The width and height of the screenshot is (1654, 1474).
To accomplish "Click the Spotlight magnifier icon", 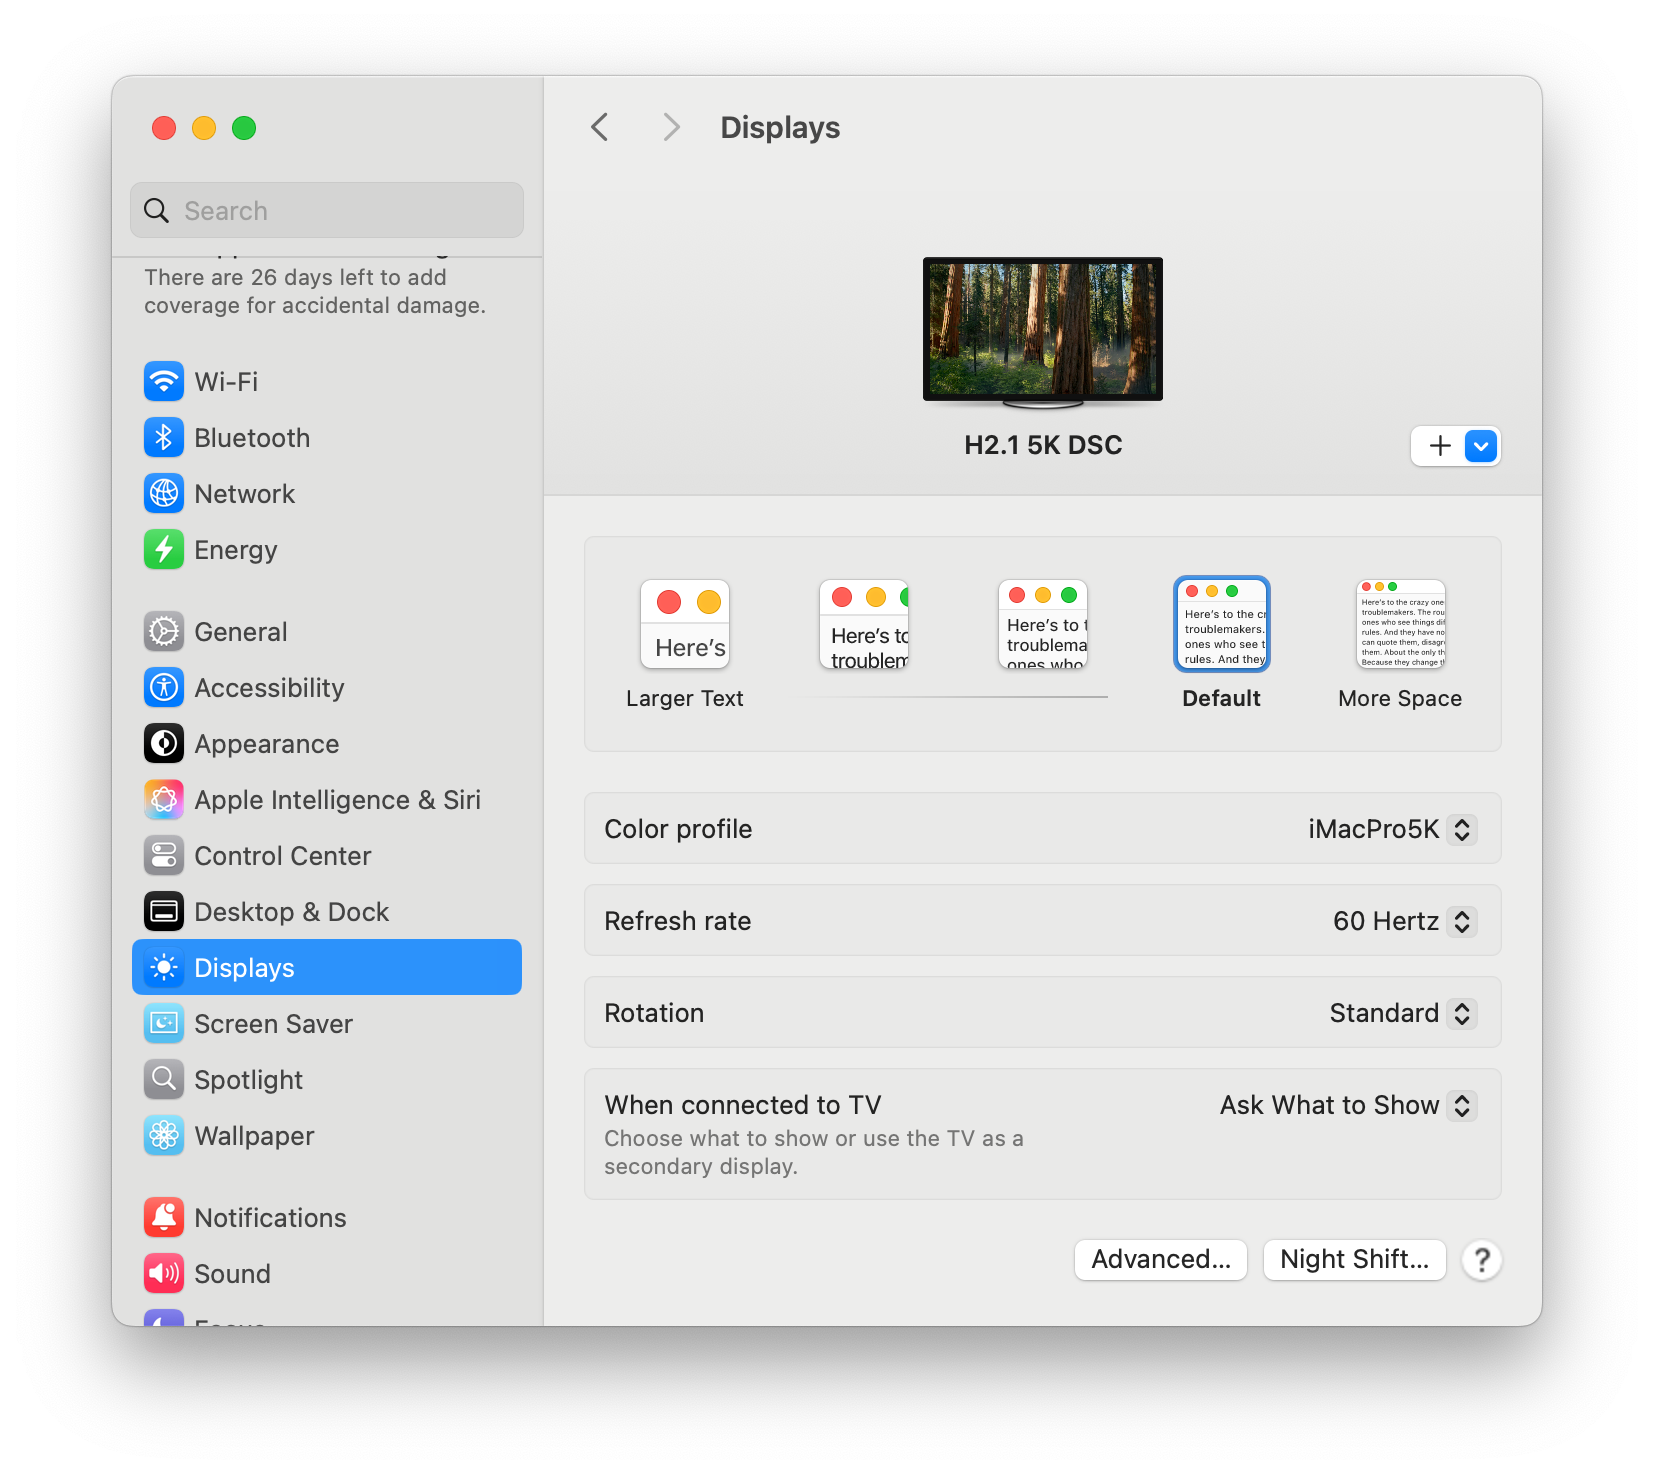I will [164, 1079].
